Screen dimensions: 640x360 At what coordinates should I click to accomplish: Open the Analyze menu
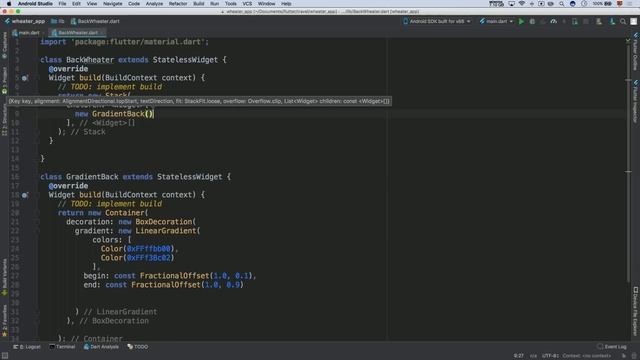[x=154, y=4]
